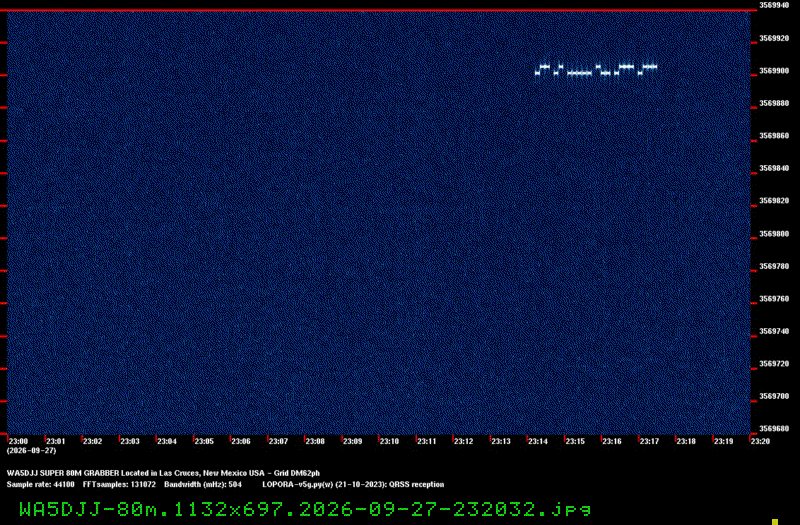Click the (2026-09-27) date label
This screenshot has width=800, height=525.
32,451
